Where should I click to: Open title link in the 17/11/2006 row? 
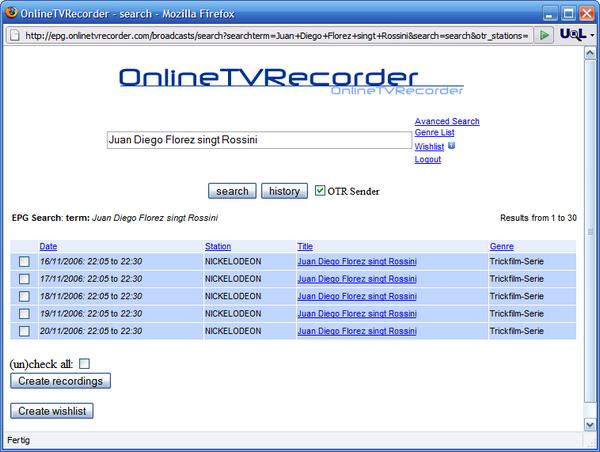[357, 279]
